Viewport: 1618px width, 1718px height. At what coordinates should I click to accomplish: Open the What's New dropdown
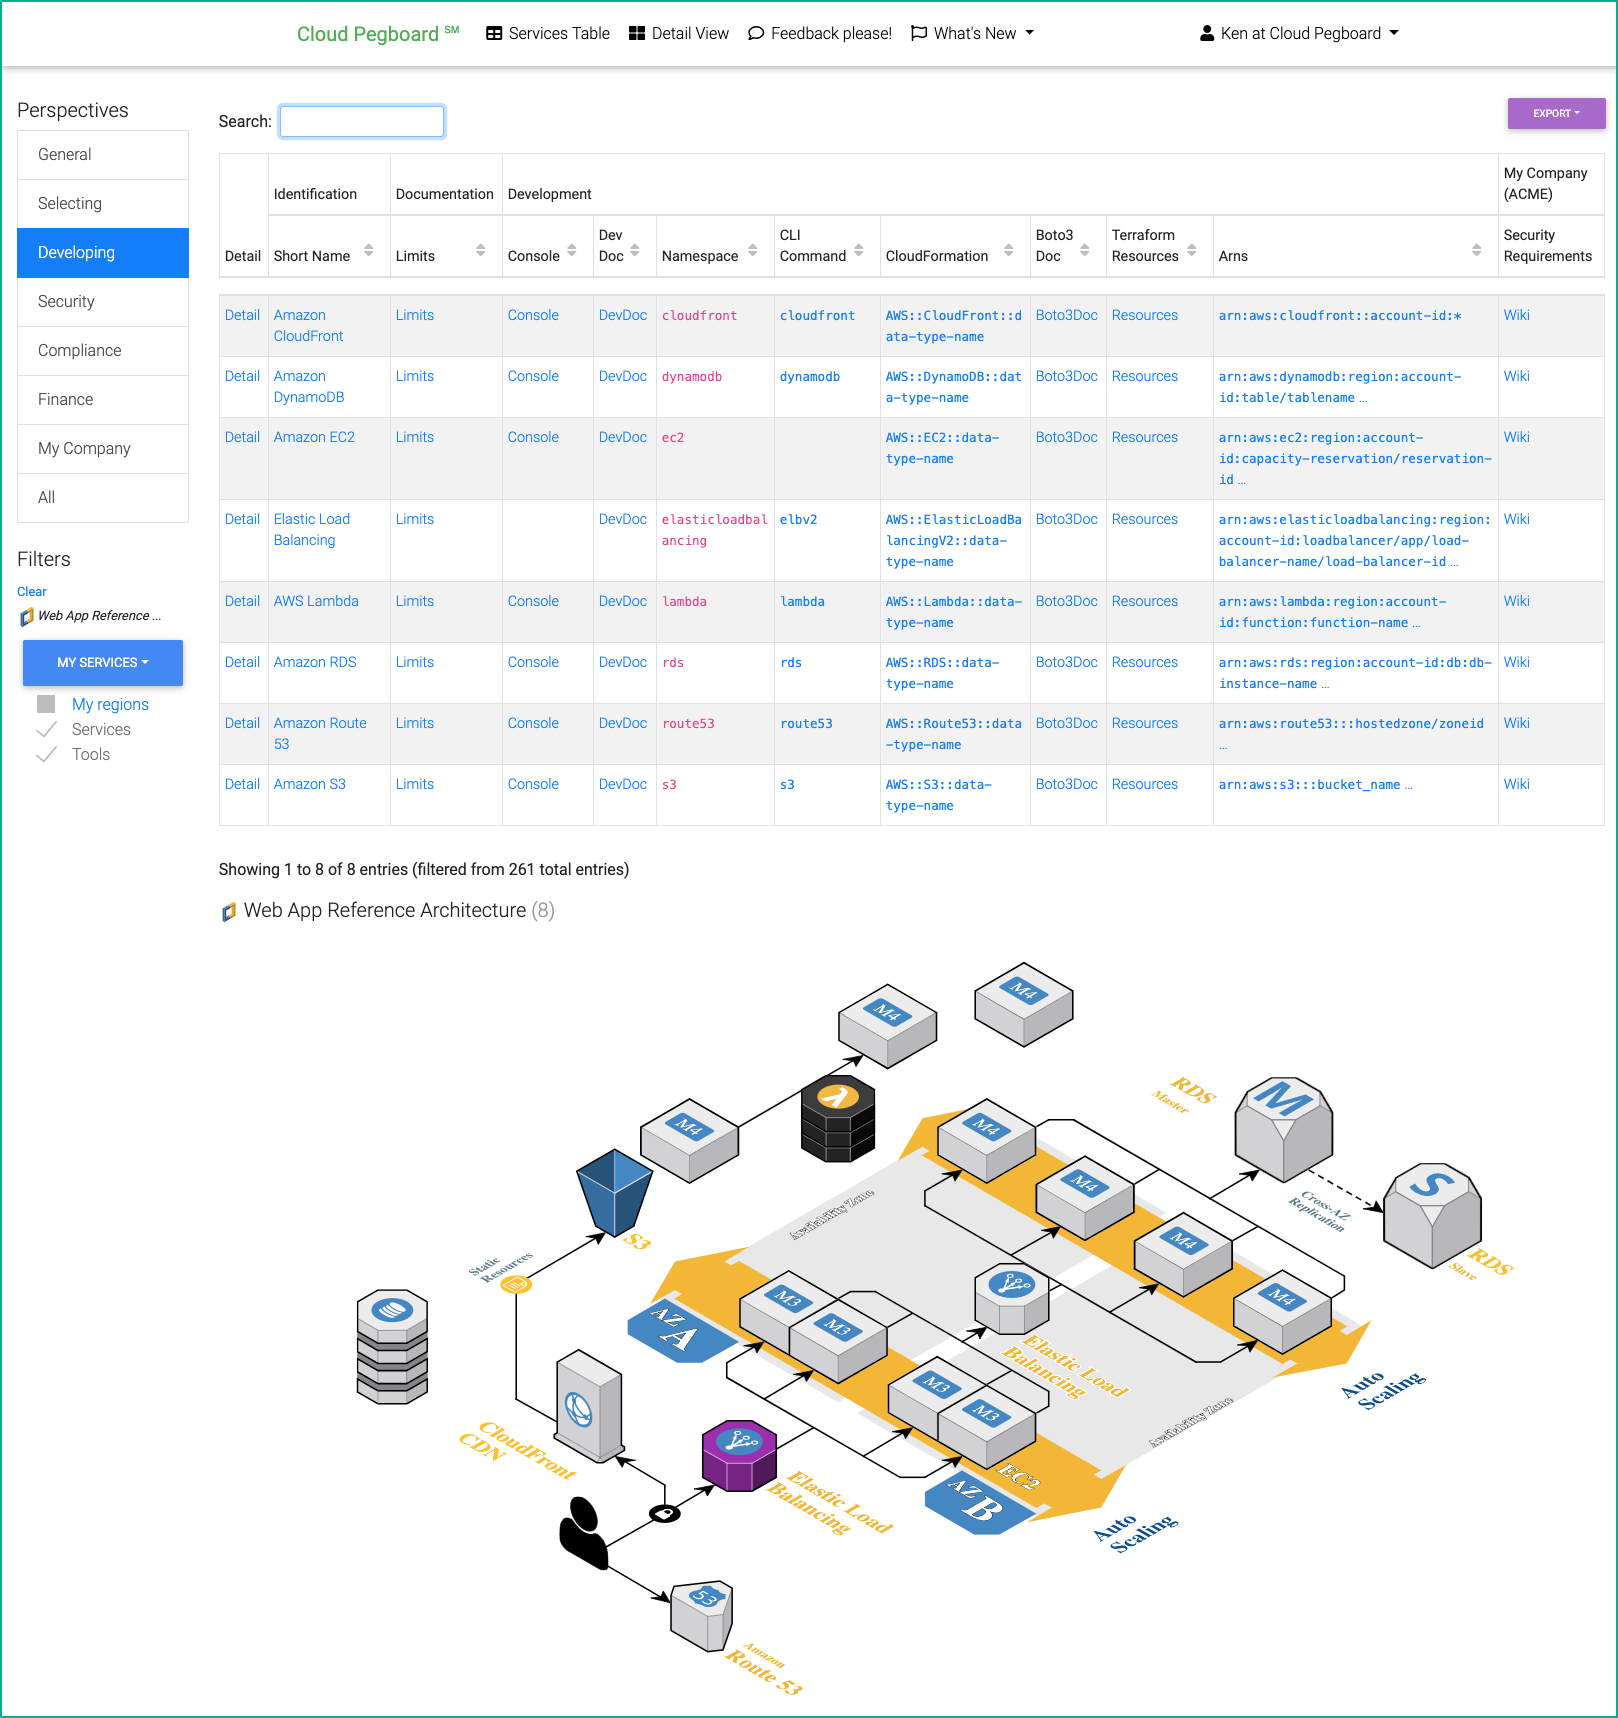972,33
